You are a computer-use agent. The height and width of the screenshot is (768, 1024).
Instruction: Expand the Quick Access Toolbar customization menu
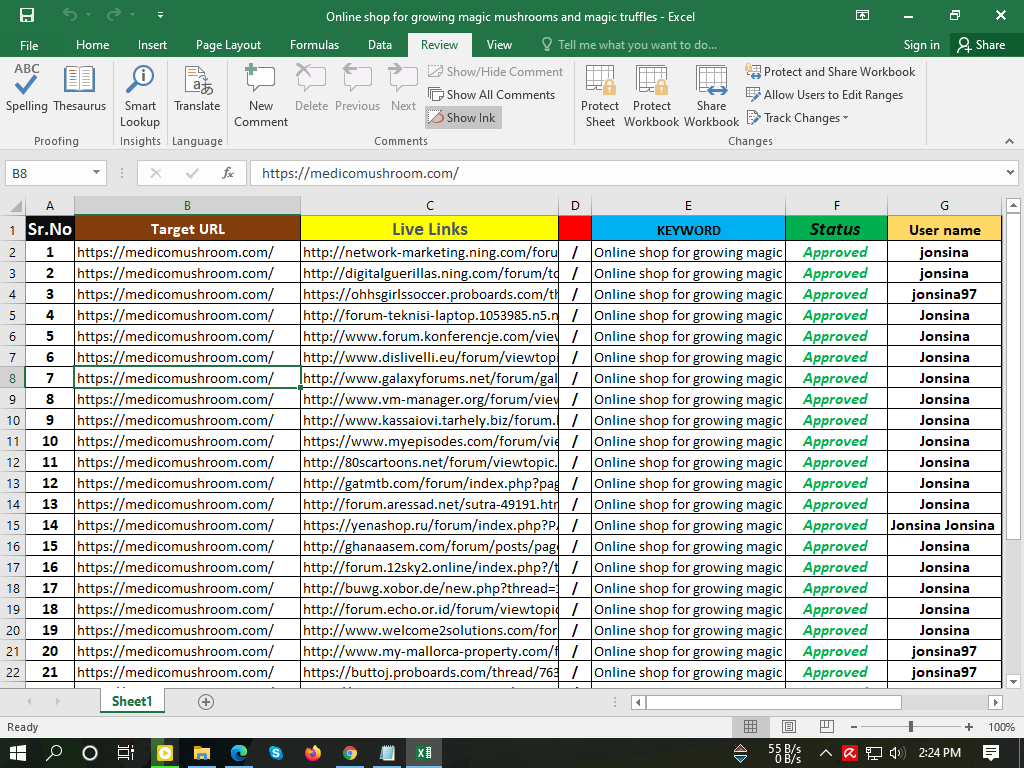coord(161,15)
